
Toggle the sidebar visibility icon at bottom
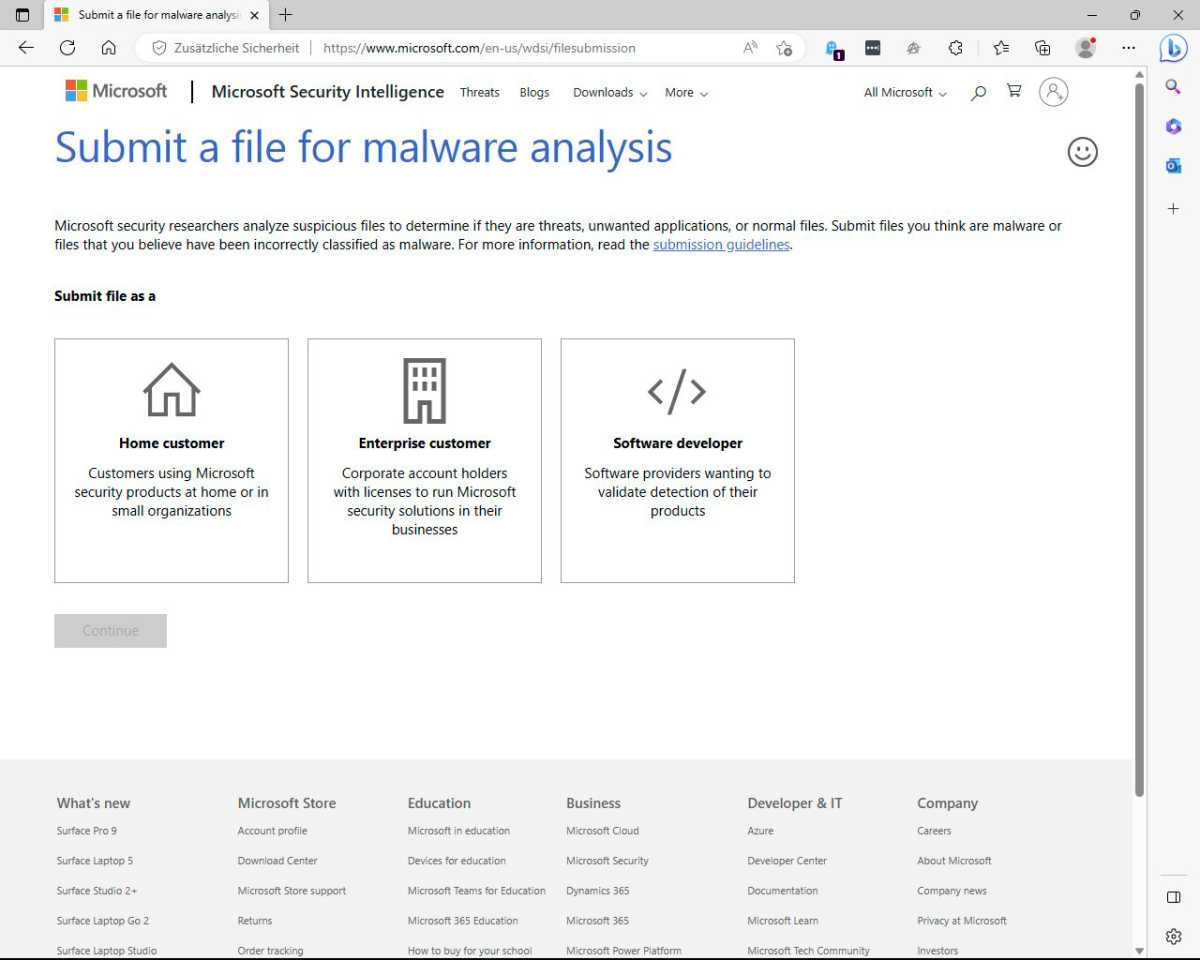pyautogui.click(x=1174, y=897)
